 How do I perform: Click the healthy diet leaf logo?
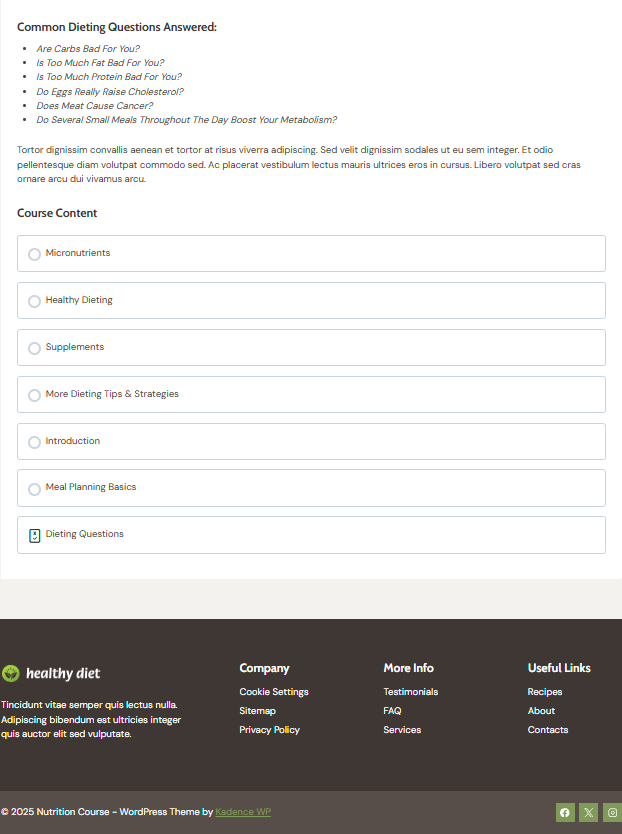11,673
